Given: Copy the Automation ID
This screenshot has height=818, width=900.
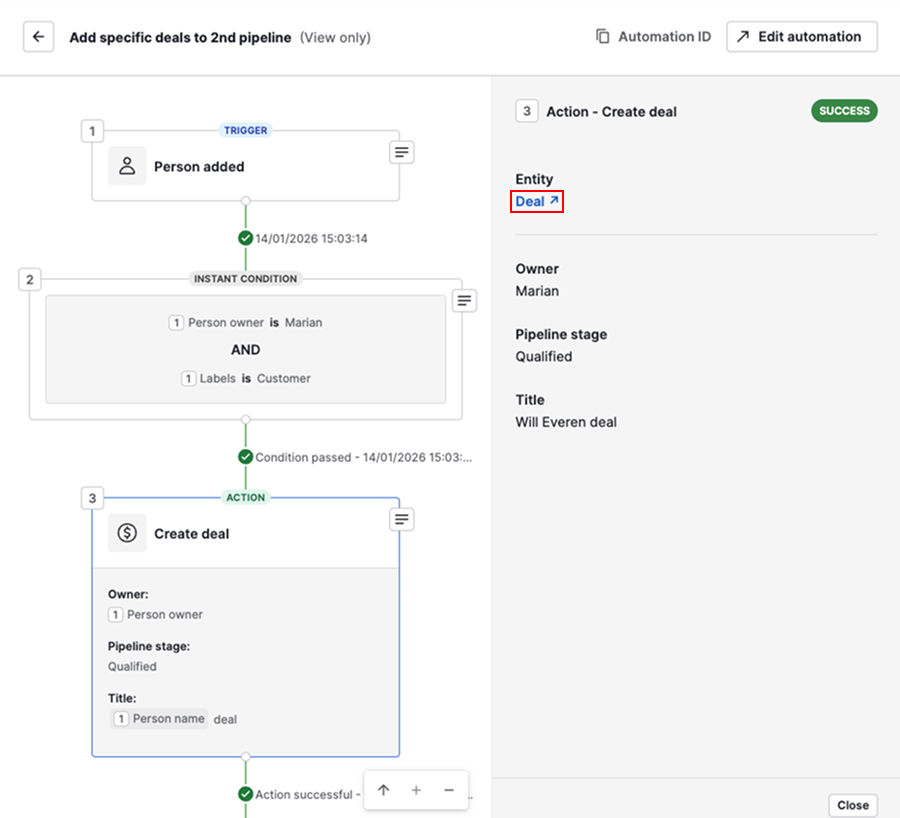Looking at the screenshot, I should click(653, 37).
